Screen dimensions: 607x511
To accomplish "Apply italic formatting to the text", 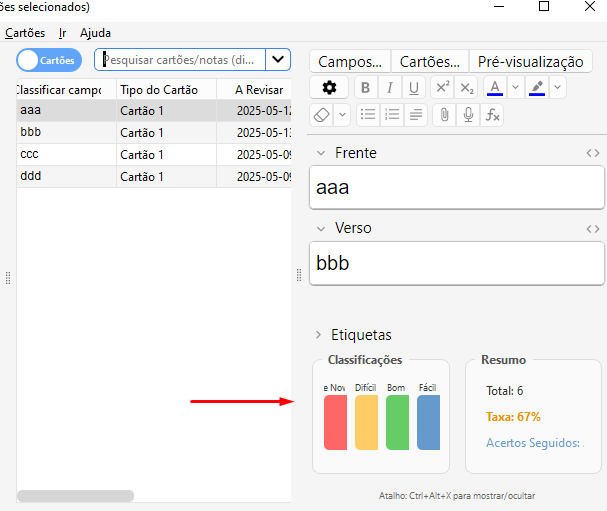I will click(x=390, y=88).
